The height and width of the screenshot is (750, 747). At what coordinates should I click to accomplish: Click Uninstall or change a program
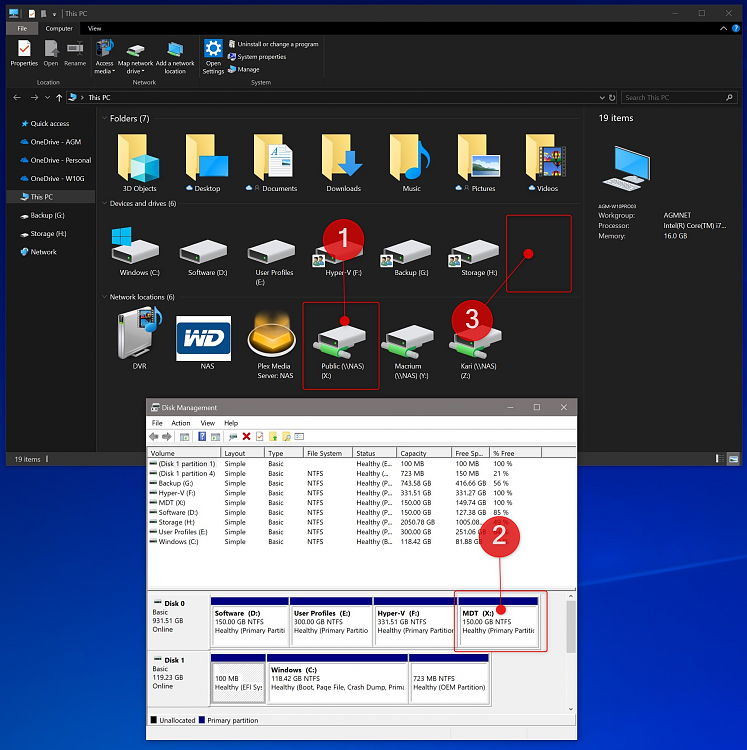pyautogui.click(x=273, y=44)
